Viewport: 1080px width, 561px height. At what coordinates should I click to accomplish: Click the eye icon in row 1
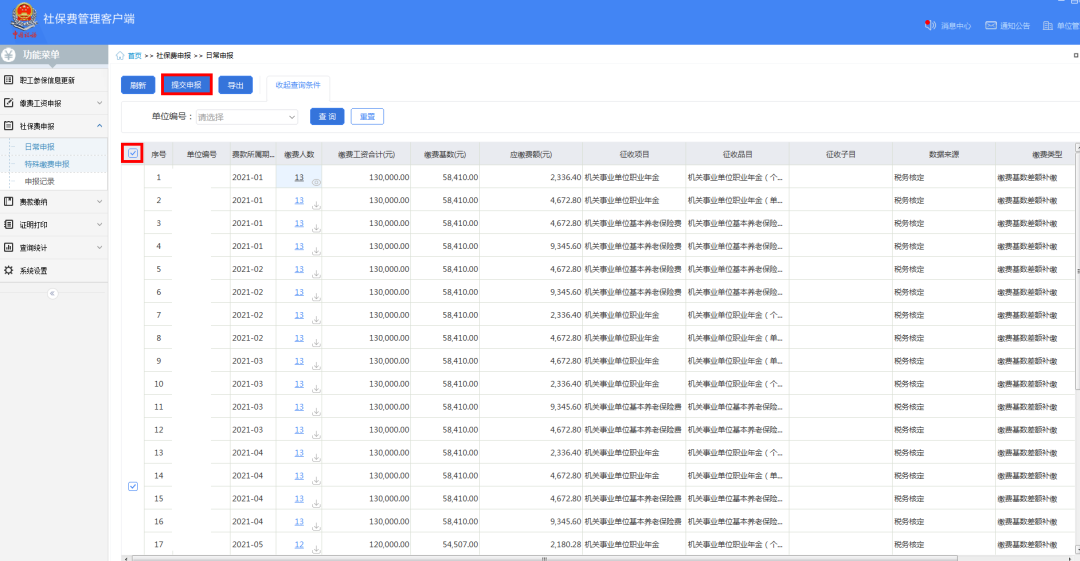[x=316, y=183]
